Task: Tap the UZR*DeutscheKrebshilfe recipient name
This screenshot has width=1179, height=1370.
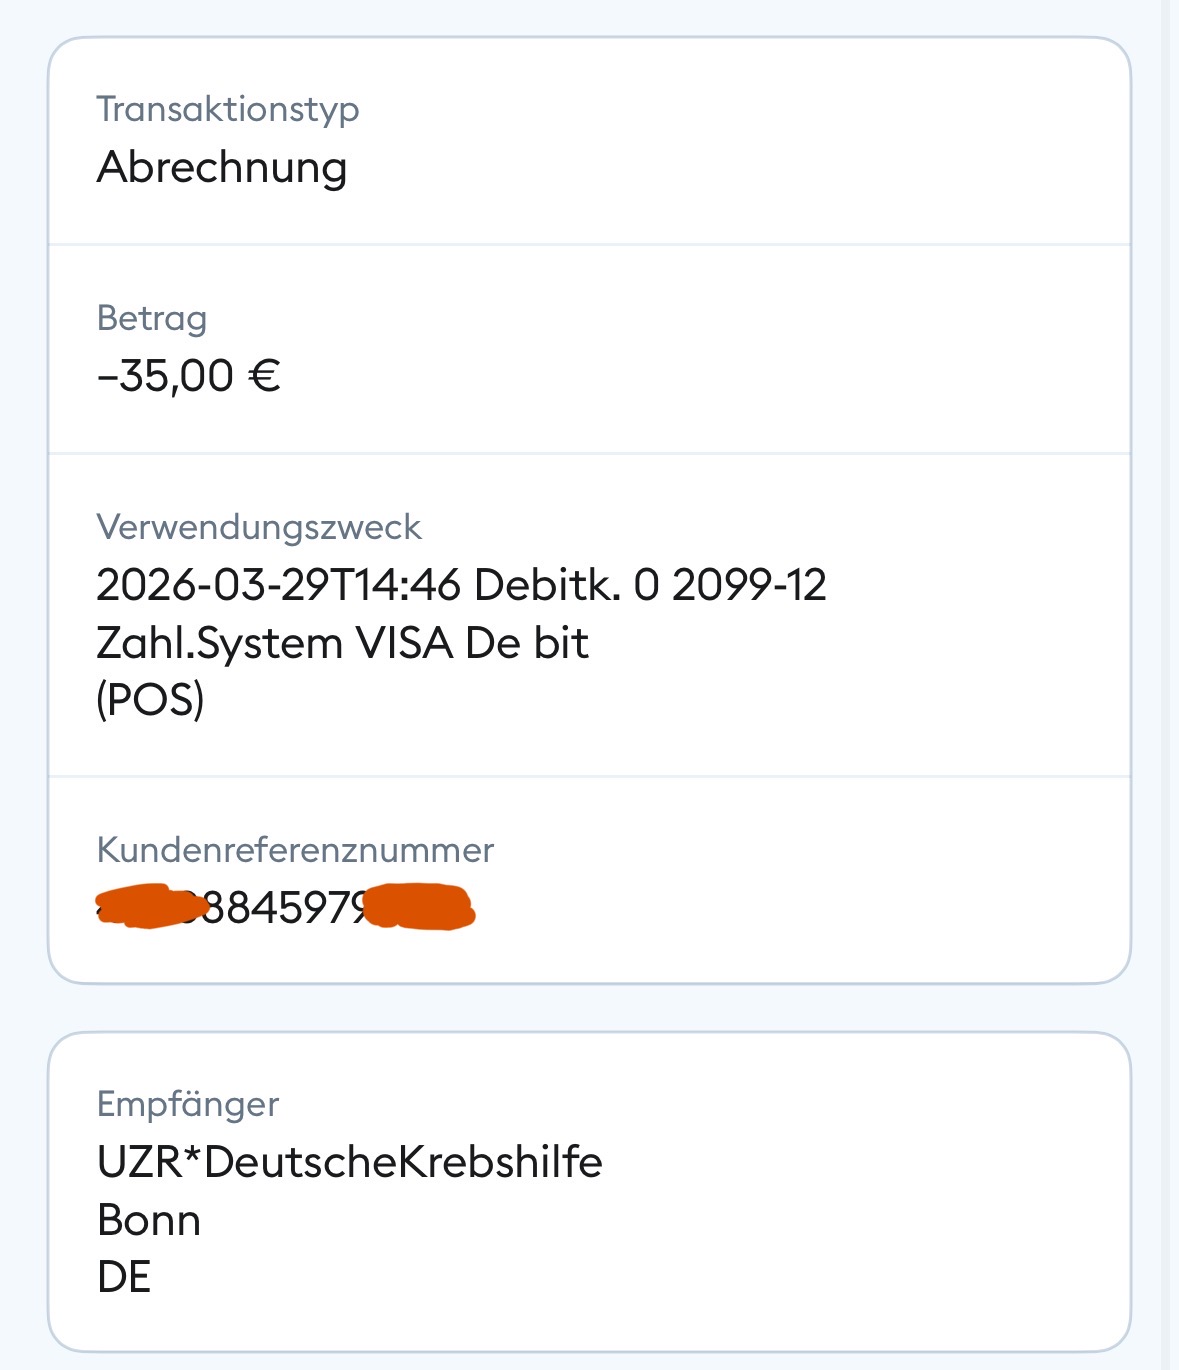Action: pos(350,1162)
